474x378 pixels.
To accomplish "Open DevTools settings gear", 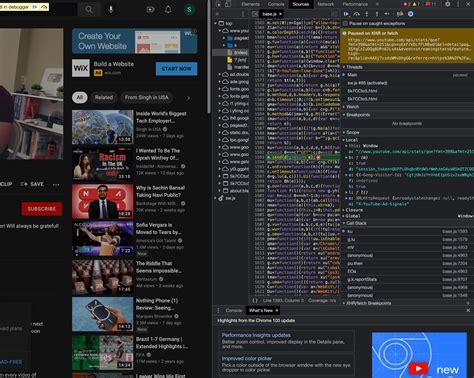I will 448,4.
